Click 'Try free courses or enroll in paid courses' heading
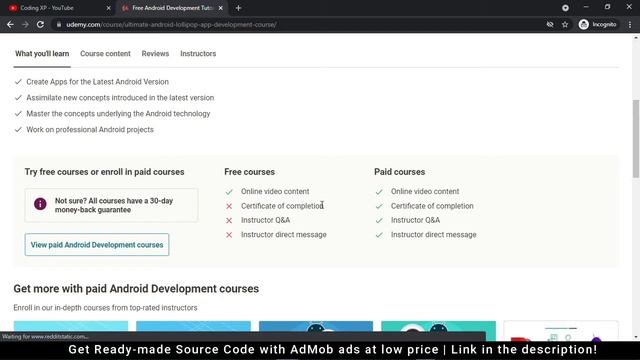This screenshot has height=360, width=640. pyautogui.click(x=104, y=172)
